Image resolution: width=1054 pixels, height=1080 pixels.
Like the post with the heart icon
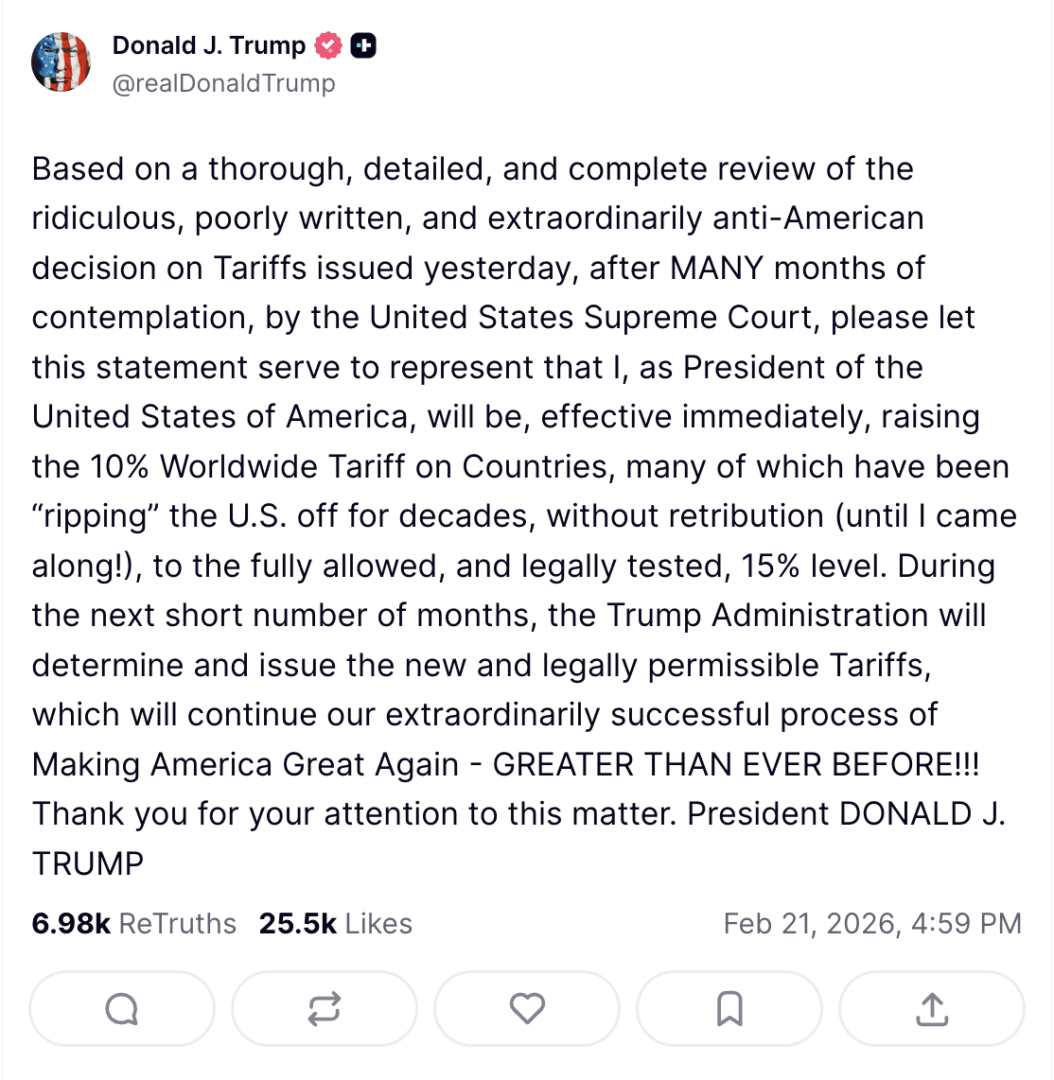point(526,1009)
